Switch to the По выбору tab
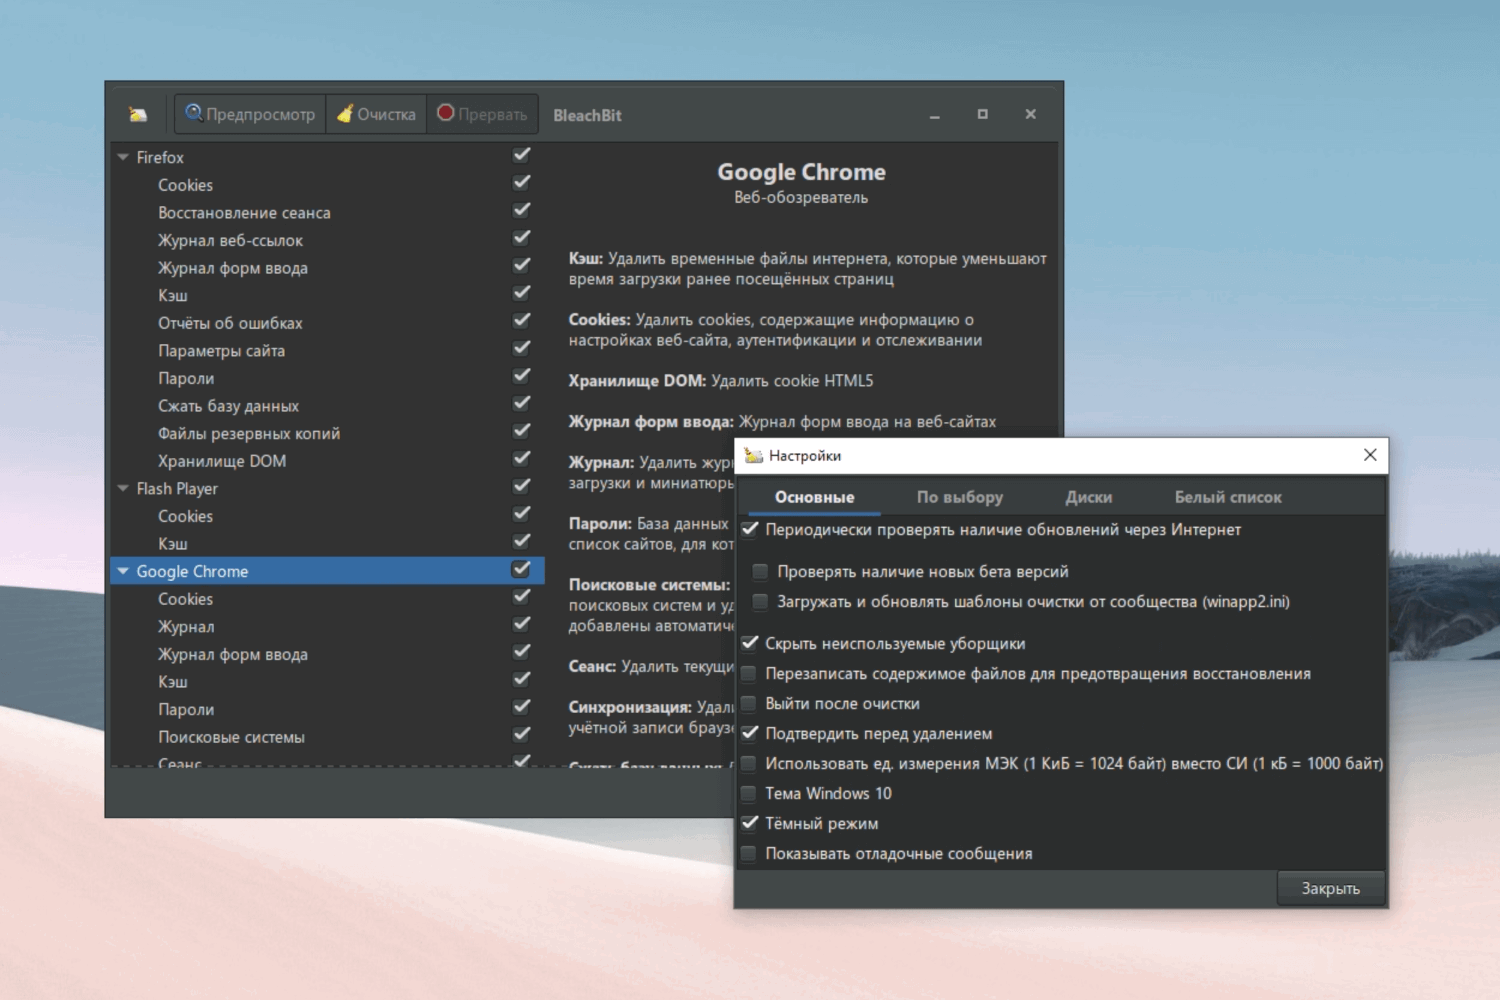The height and width of the screenshot is (1000, 1500). click(961, 497)
